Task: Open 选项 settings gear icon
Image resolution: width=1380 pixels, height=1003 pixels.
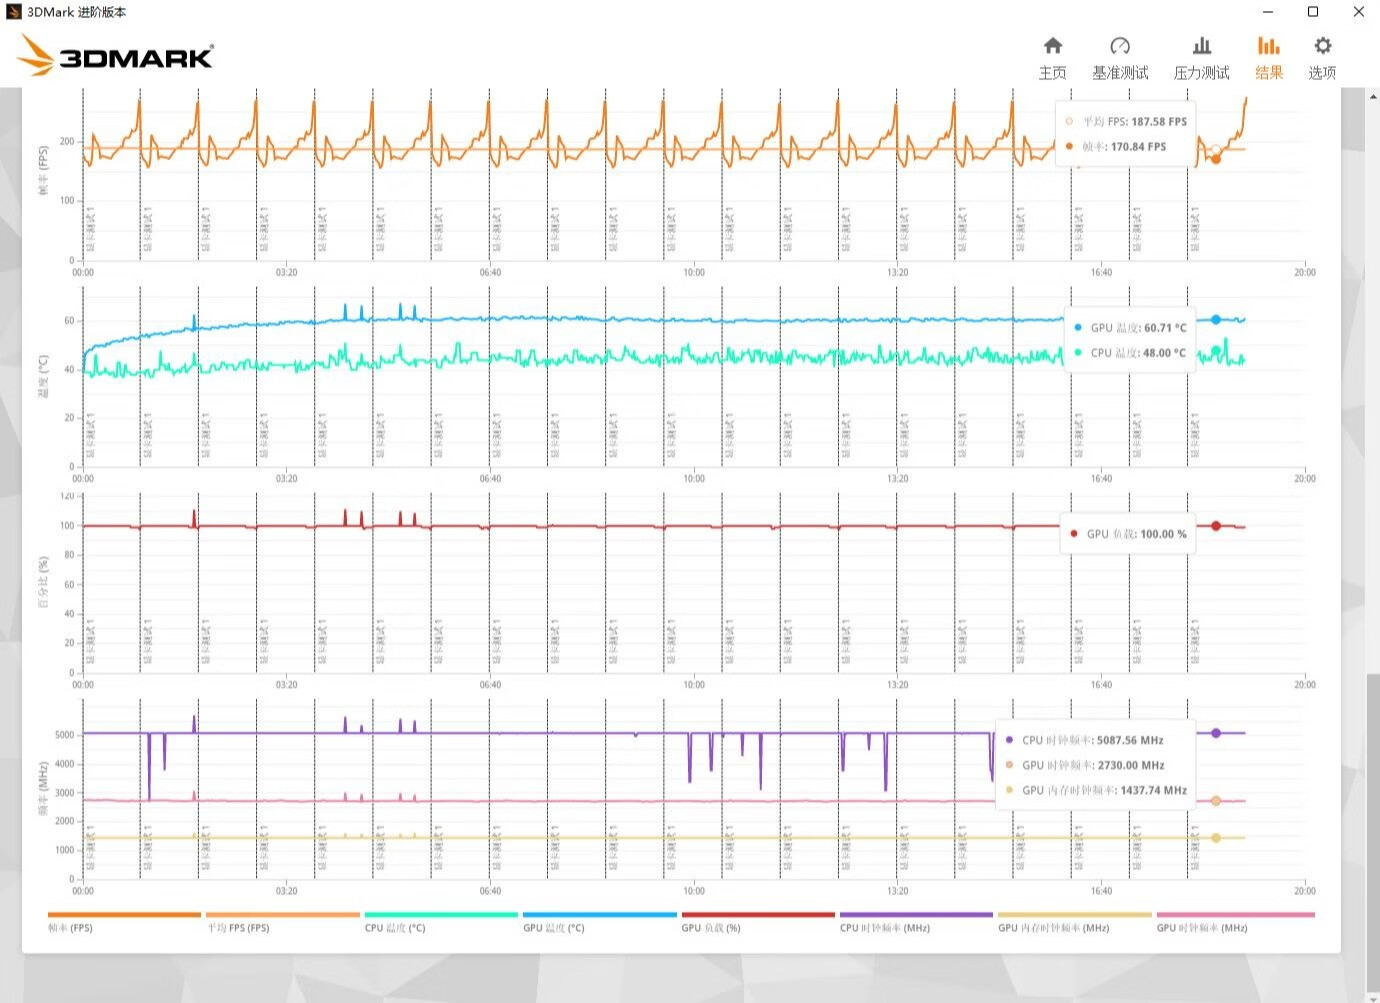Action: (x=1322, y=58)
